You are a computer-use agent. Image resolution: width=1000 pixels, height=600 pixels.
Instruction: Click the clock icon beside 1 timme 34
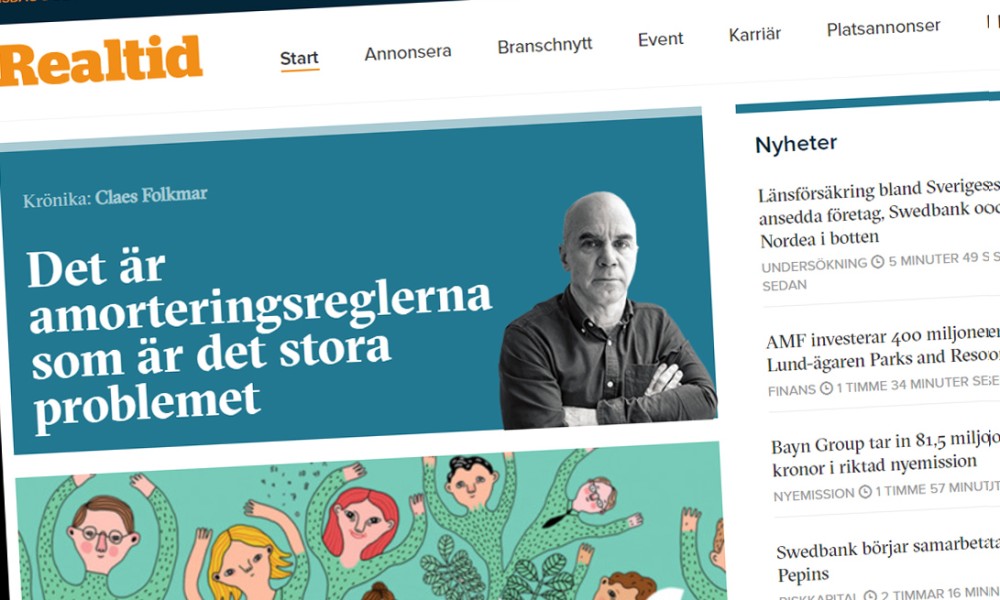[826, 388]
